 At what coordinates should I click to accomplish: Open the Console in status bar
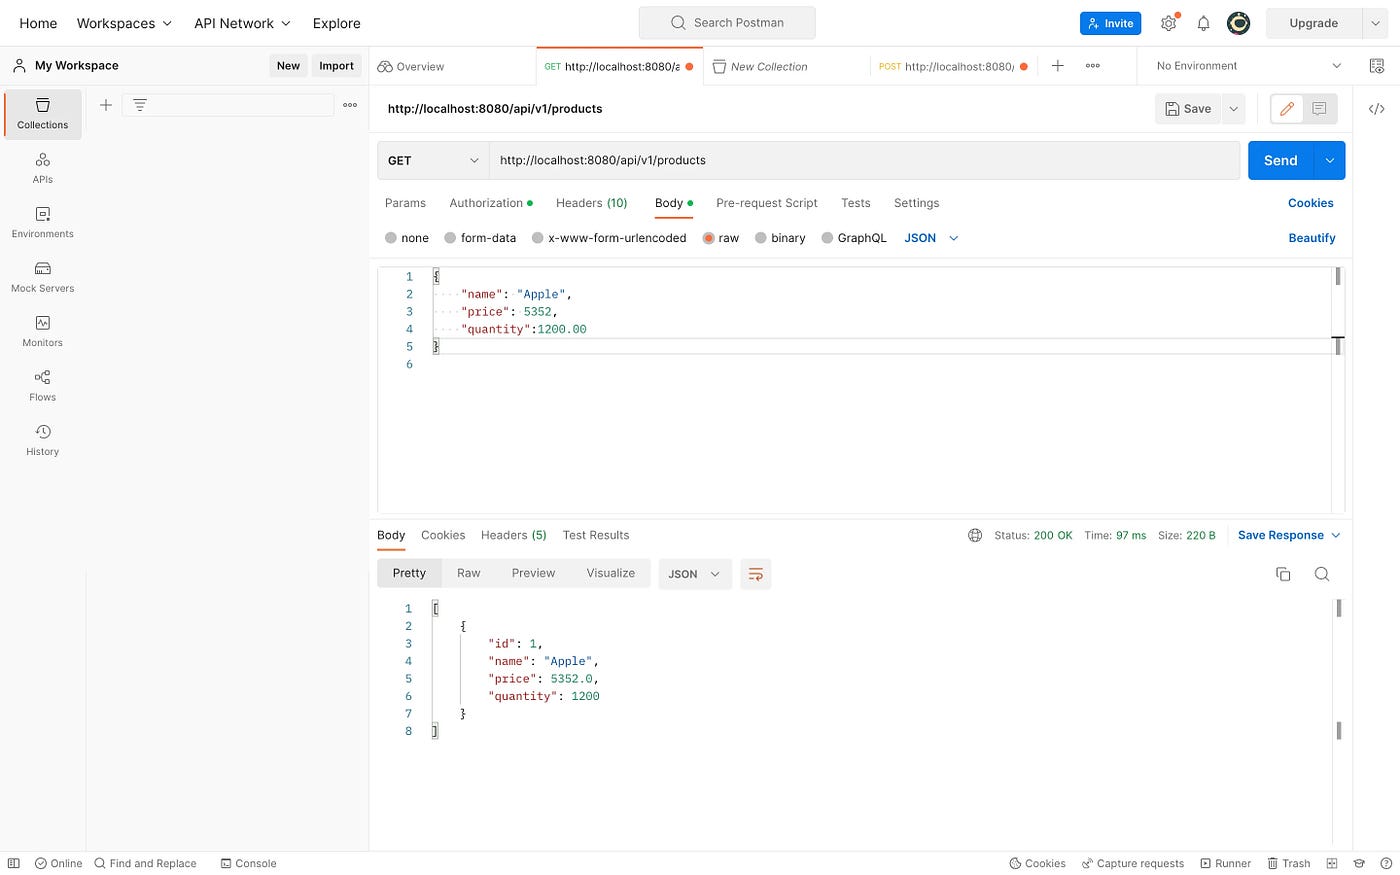[x=248, y=863]
